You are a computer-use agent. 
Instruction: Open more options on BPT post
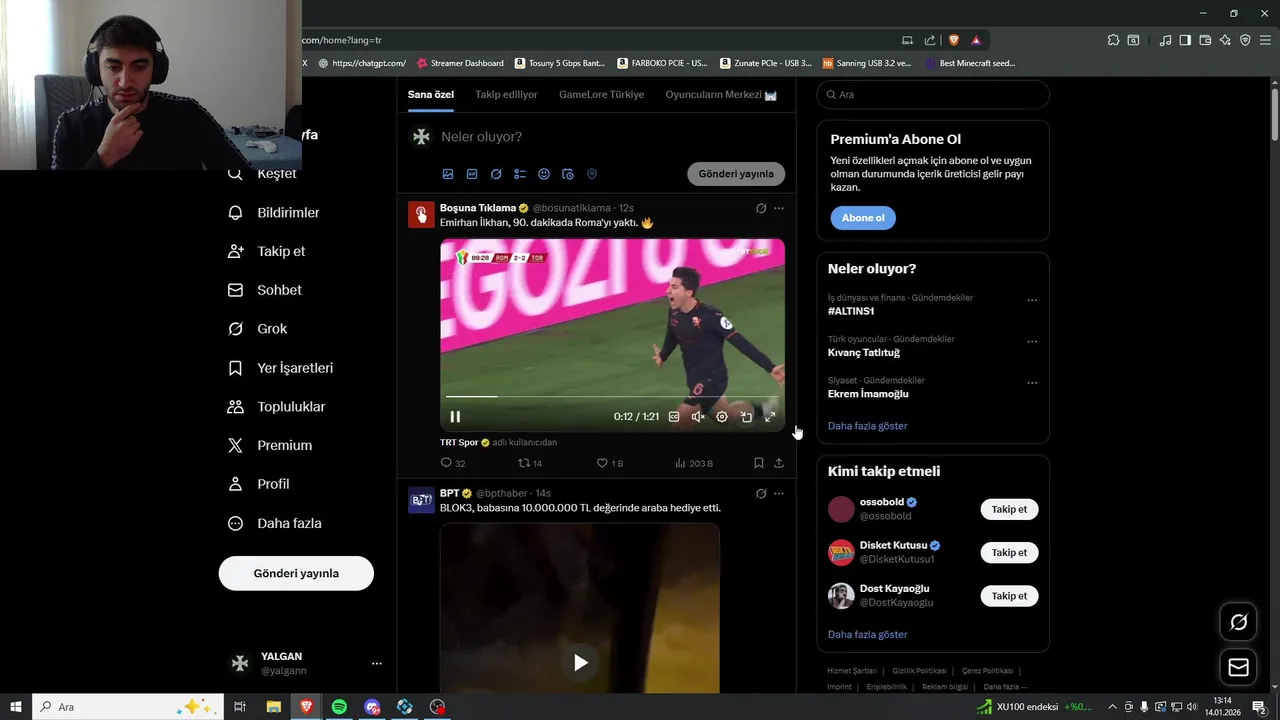(779, 494)
